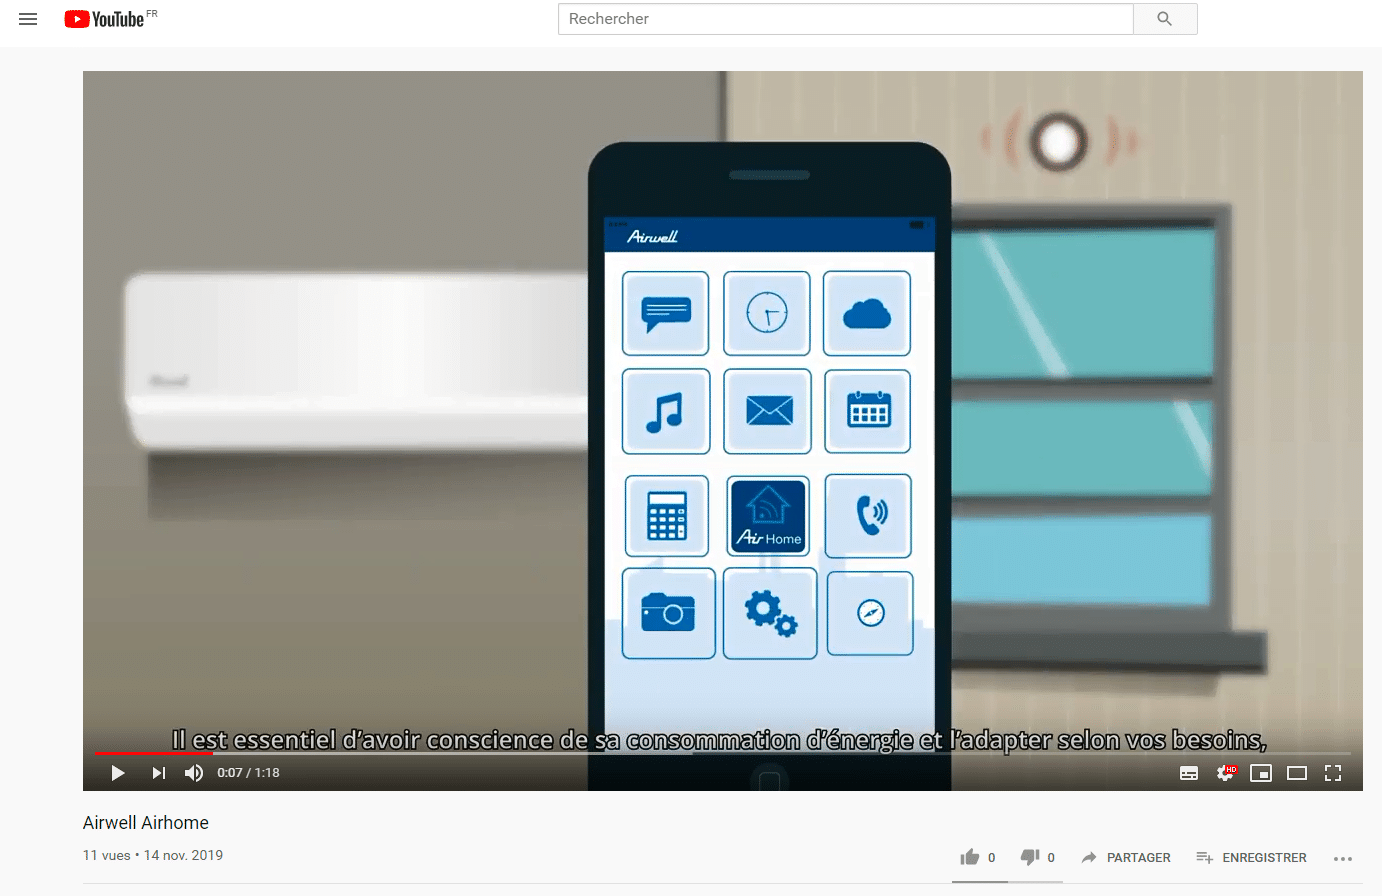This screenshot has height=896, width=1382.
Task: Activate the miniplayer mode
Action: (1261, 773)
